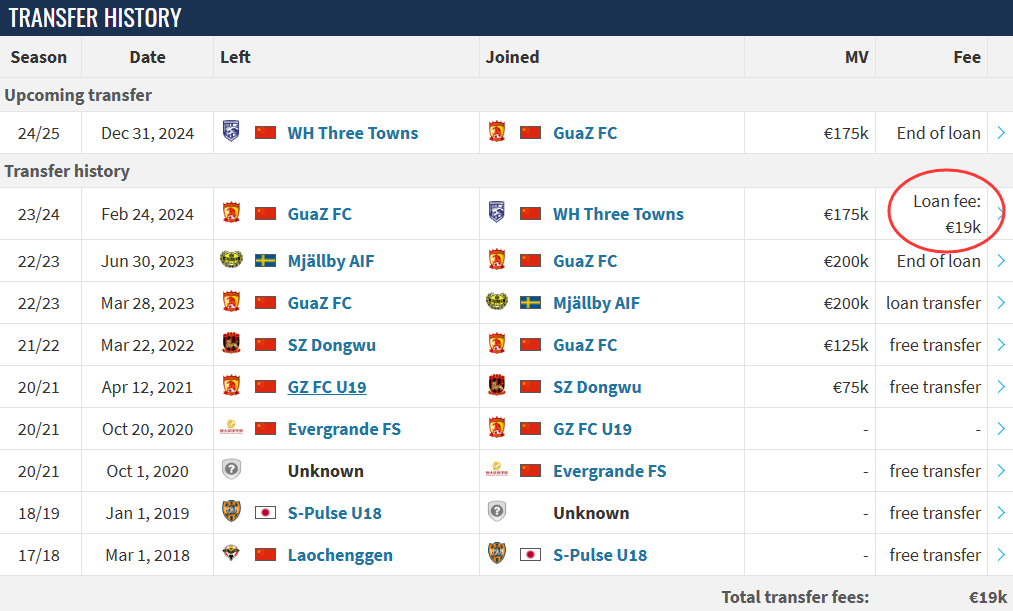This screenshot has width=1013, height=611.
Task: Click Sweden flag beside Mjällby AIF joined on Mar 28, 2023
Action: point(530,302)
